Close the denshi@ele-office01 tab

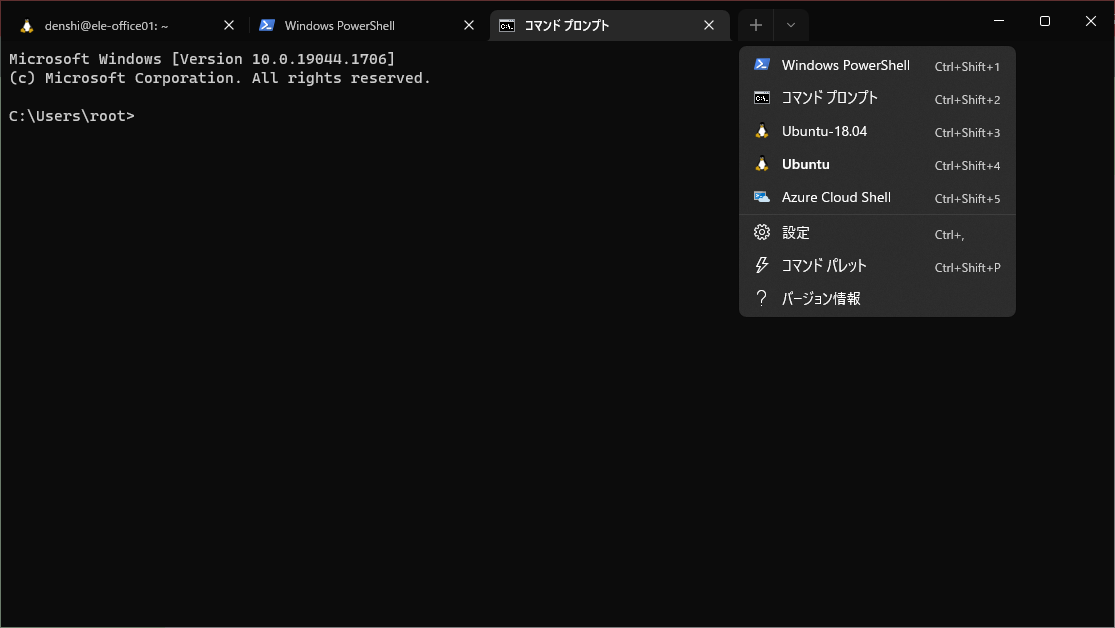pyautogui.click(x=229, y=26)
